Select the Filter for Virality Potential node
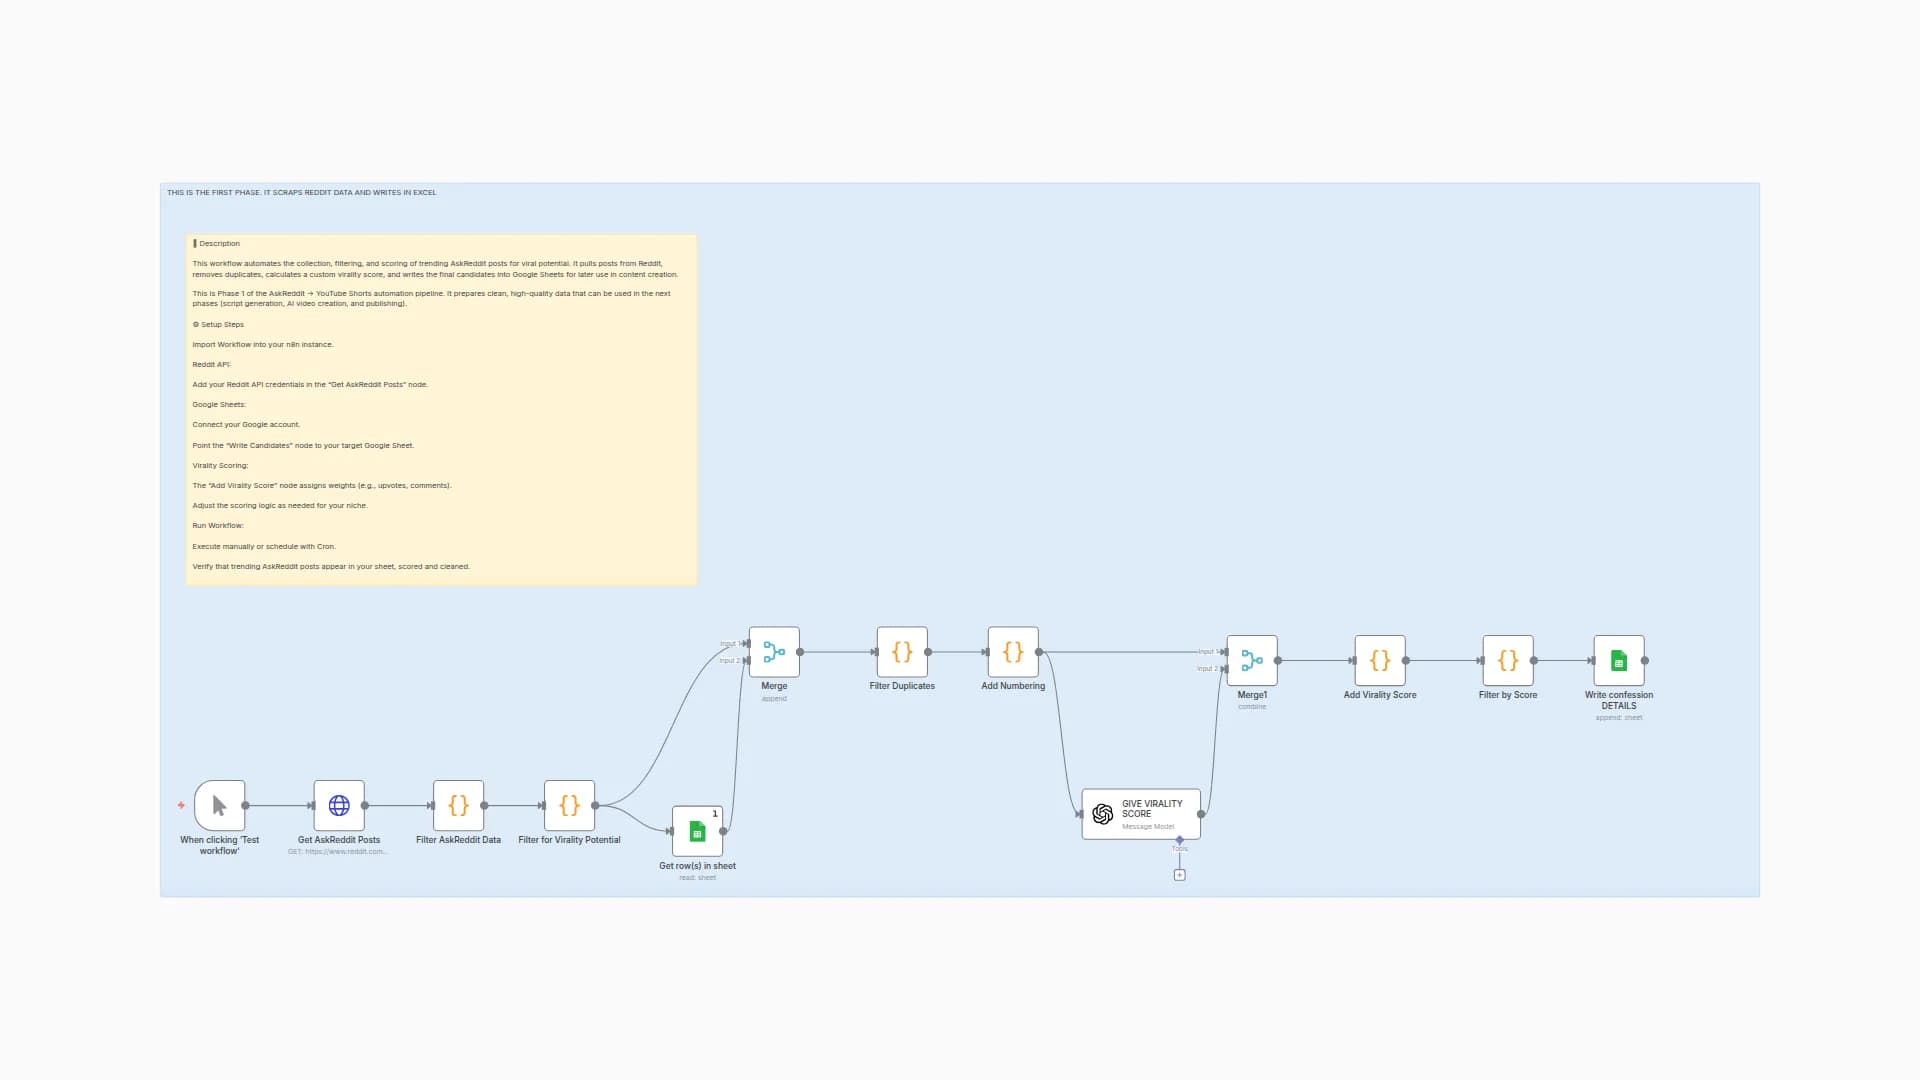This screenshot has height=1080, width=1920. coord(569,806)
